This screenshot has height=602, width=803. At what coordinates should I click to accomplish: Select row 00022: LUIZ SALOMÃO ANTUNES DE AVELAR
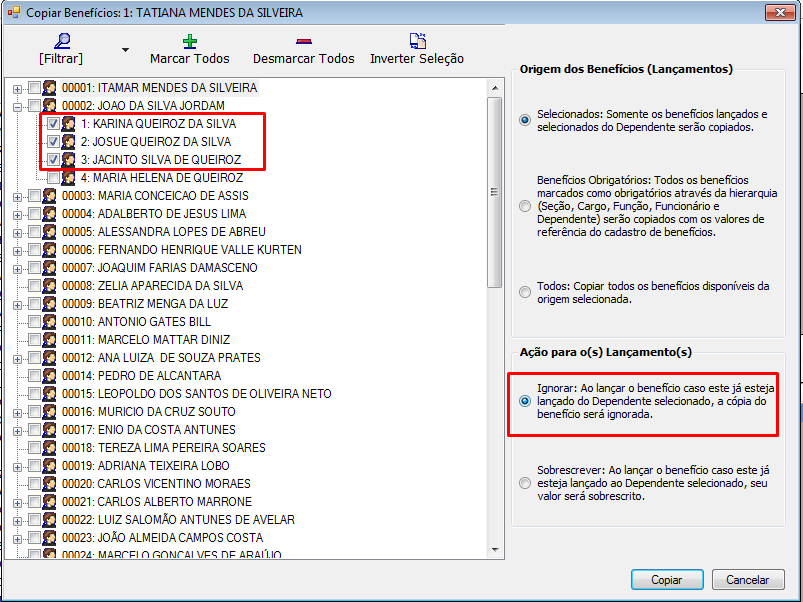click(x=178, y=520)
